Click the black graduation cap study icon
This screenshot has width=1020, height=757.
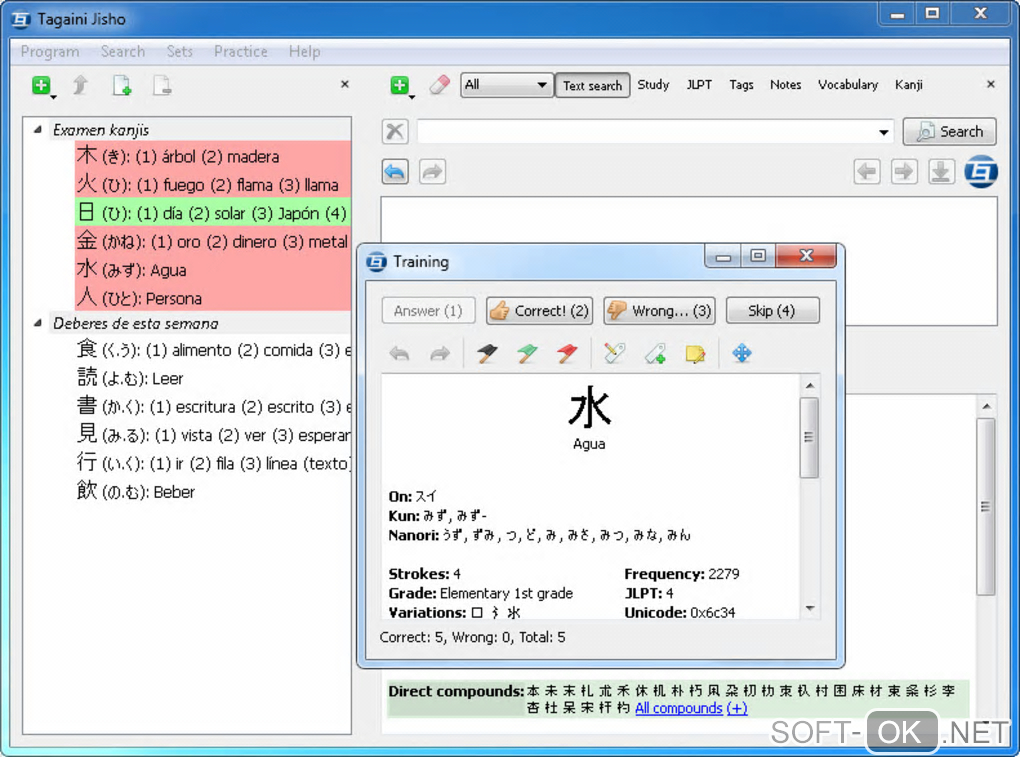click(487, 353)
